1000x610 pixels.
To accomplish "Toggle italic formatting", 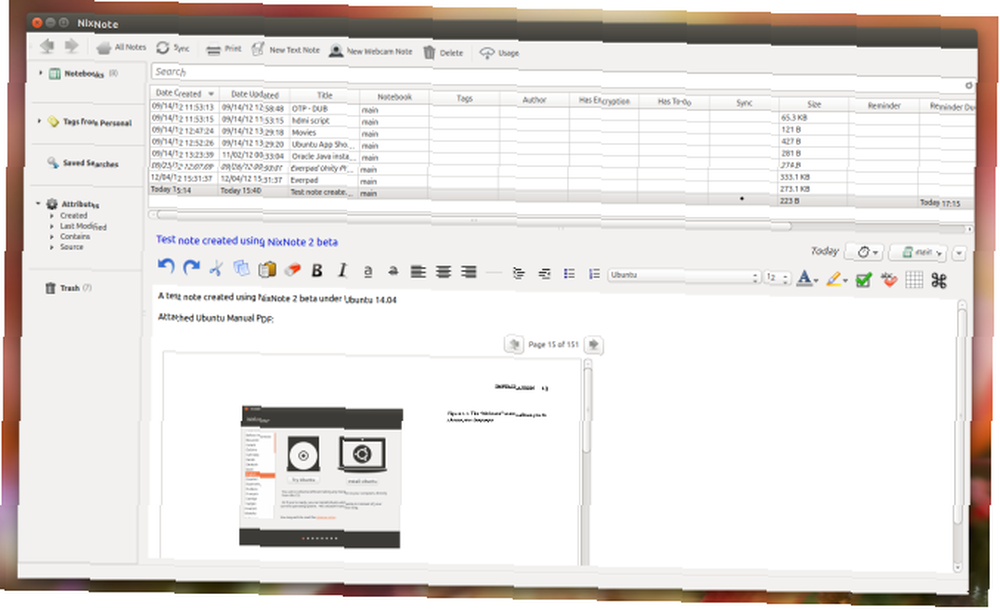I will click(x=342, y=271).
